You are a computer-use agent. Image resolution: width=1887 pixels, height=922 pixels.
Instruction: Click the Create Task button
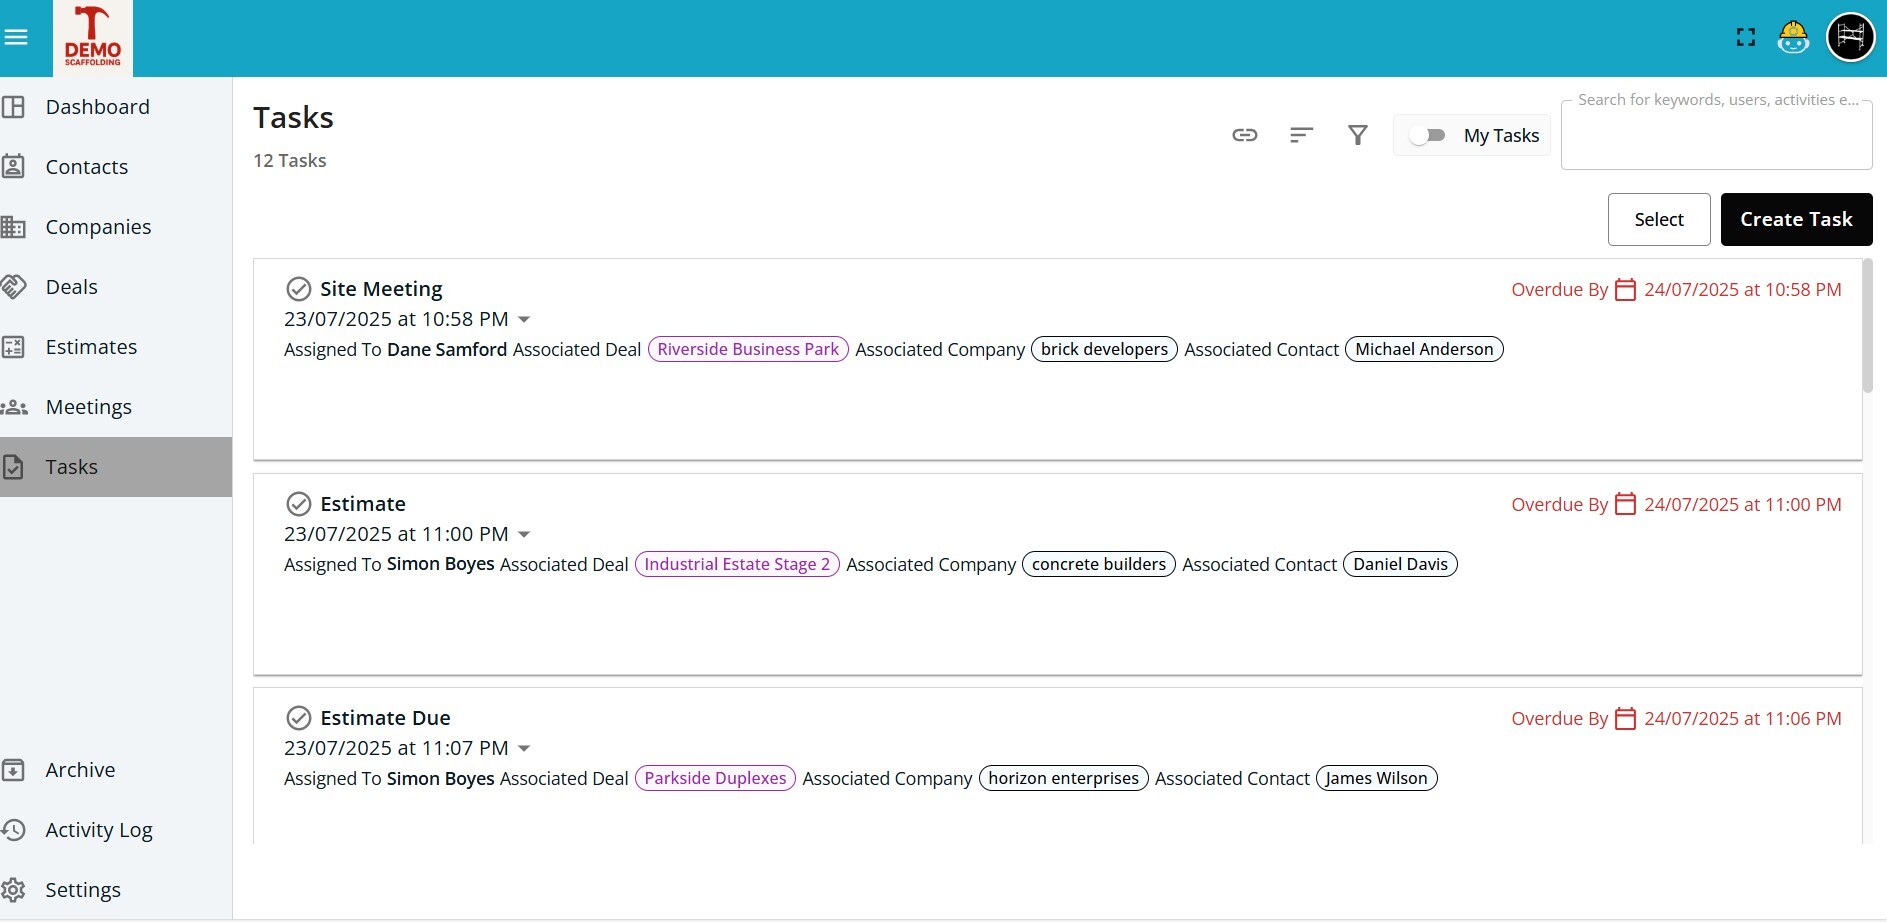[1796, 219]
